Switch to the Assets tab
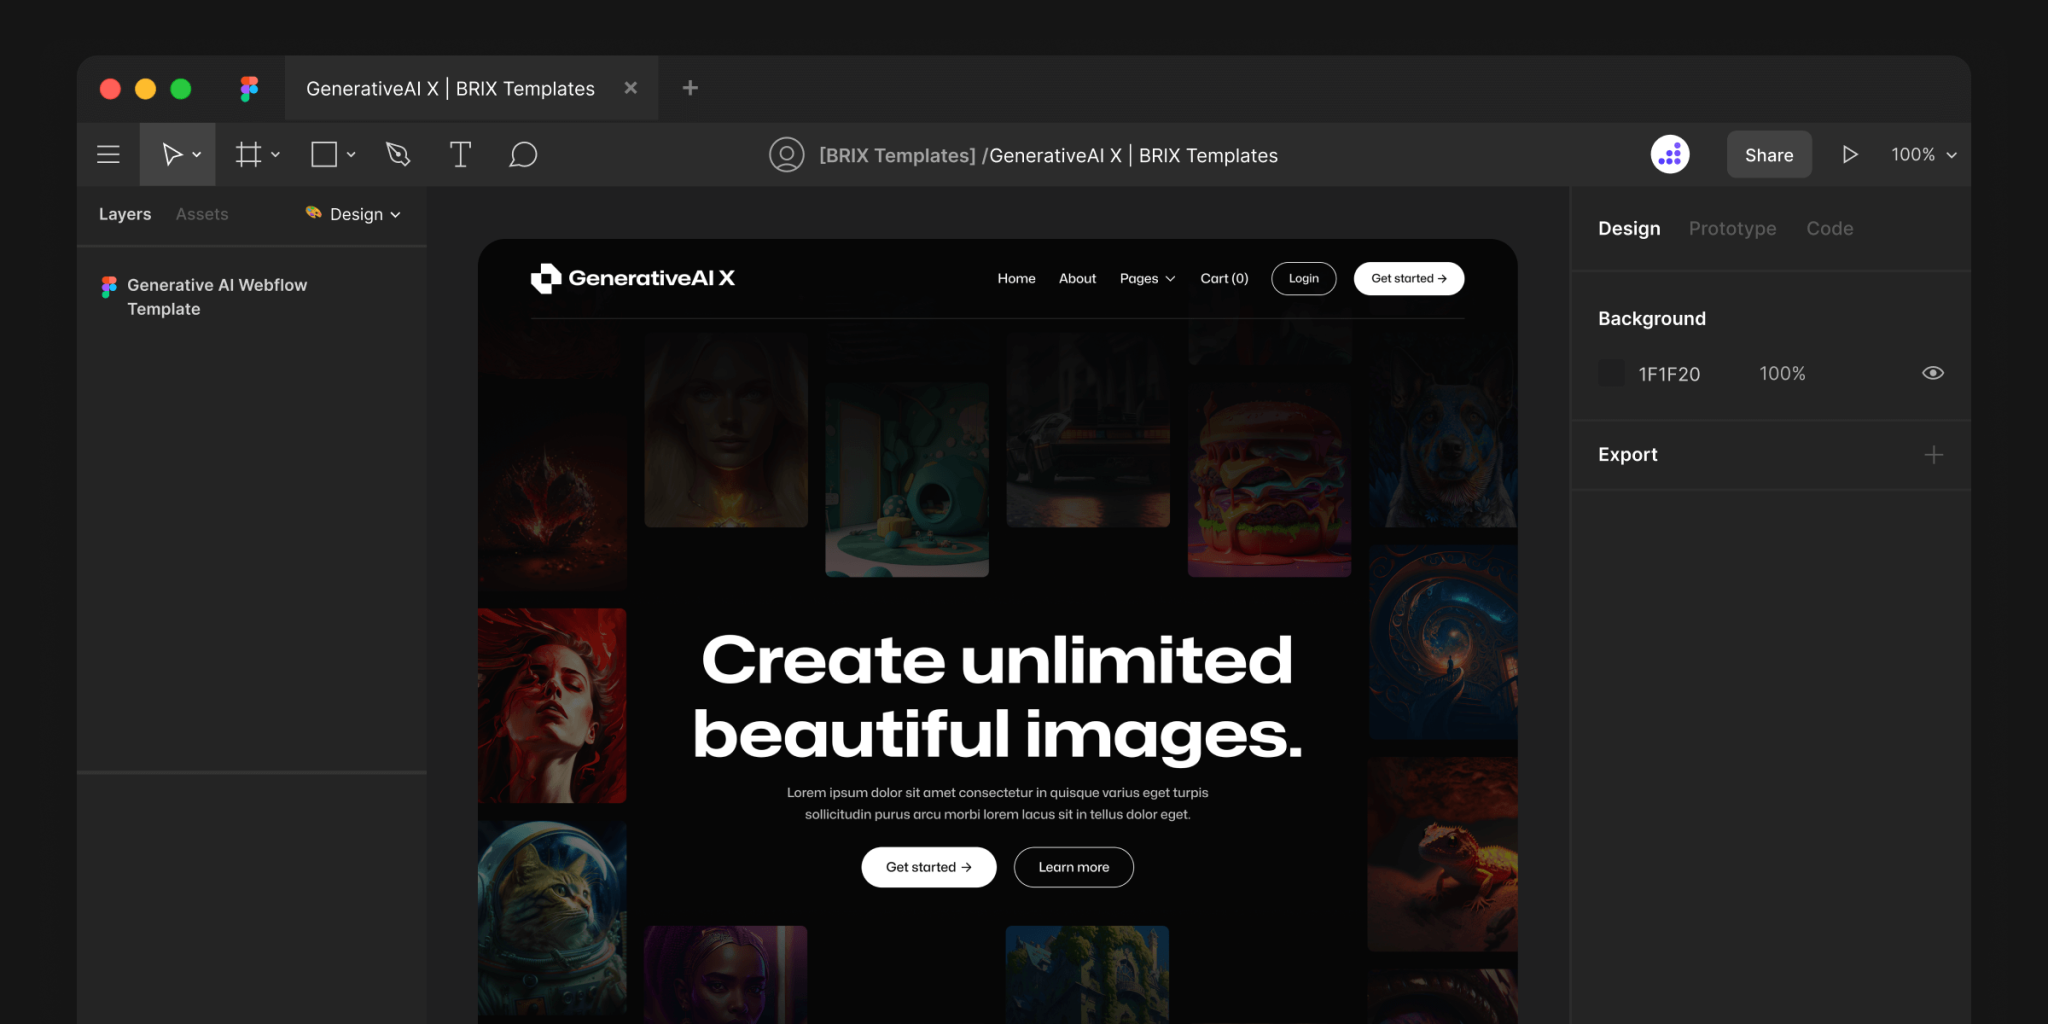Screen dimensions: 2048x1024 click(202, 214)
